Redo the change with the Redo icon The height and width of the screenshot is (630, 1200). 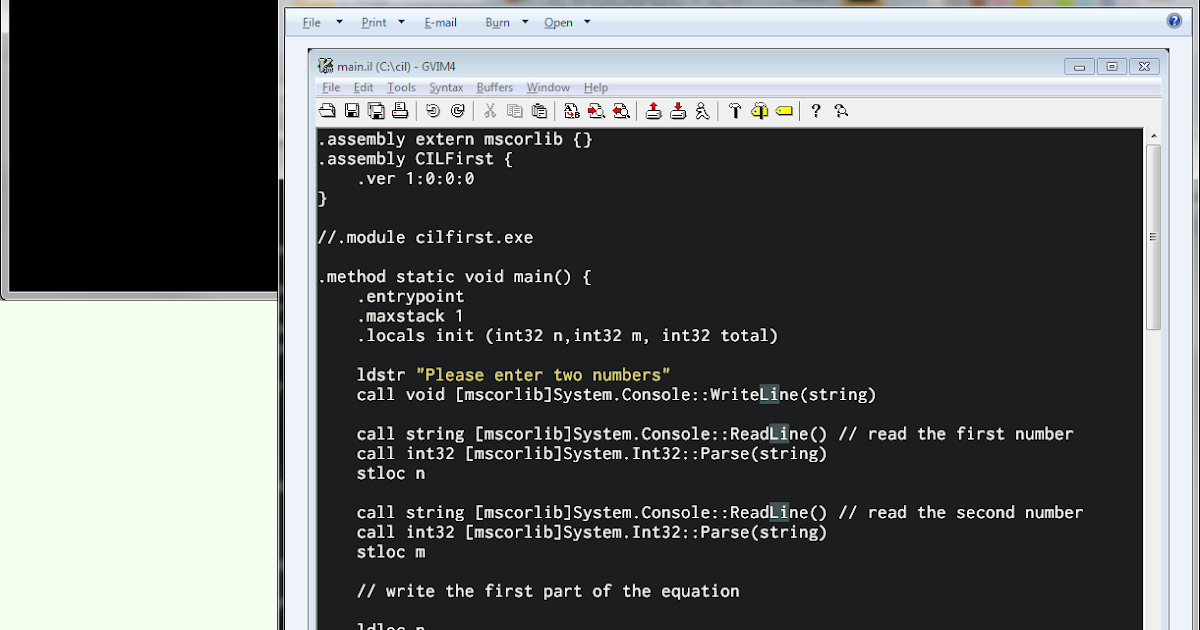[458, 111]
